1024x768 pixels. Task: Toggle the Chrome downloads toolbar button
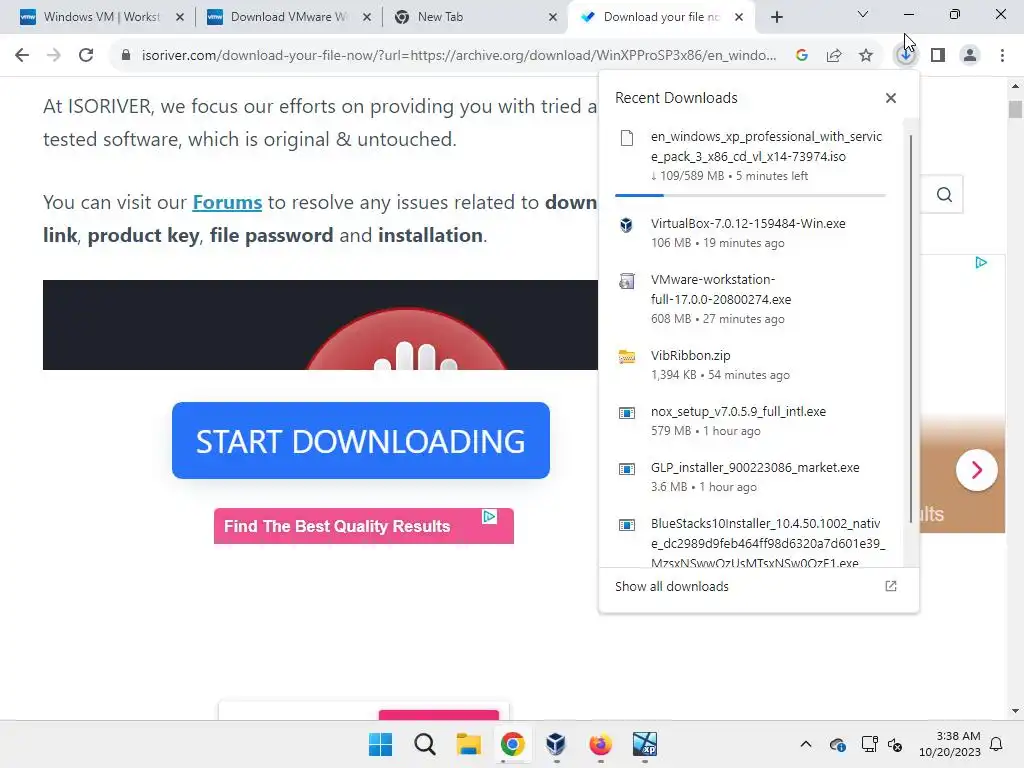[x=905, y=56]
